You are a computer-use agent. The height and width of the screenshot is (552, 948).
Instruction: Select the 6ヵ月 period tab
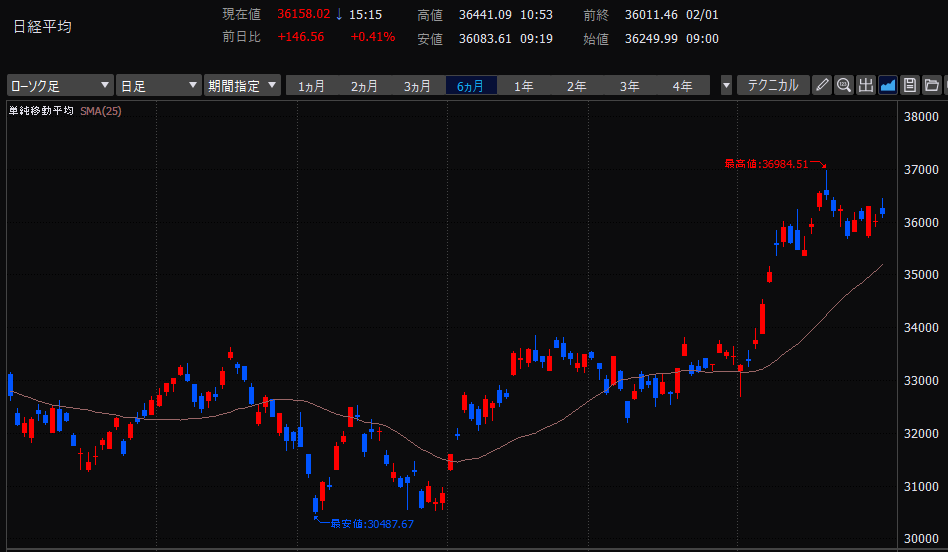470,86
